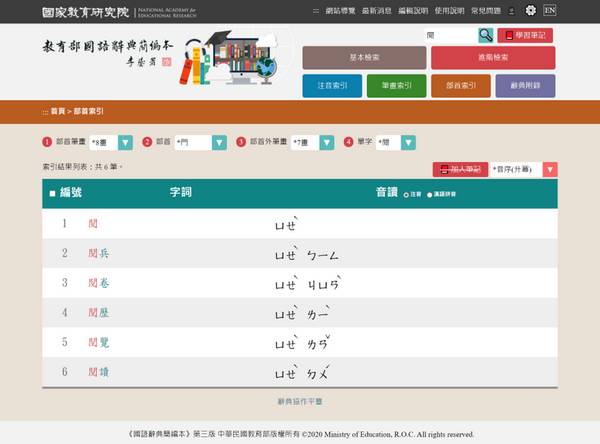This screenshot has height=444, width=600.
Task: Click the red sort dropdown arrow
Action: (x=550, y=169)
